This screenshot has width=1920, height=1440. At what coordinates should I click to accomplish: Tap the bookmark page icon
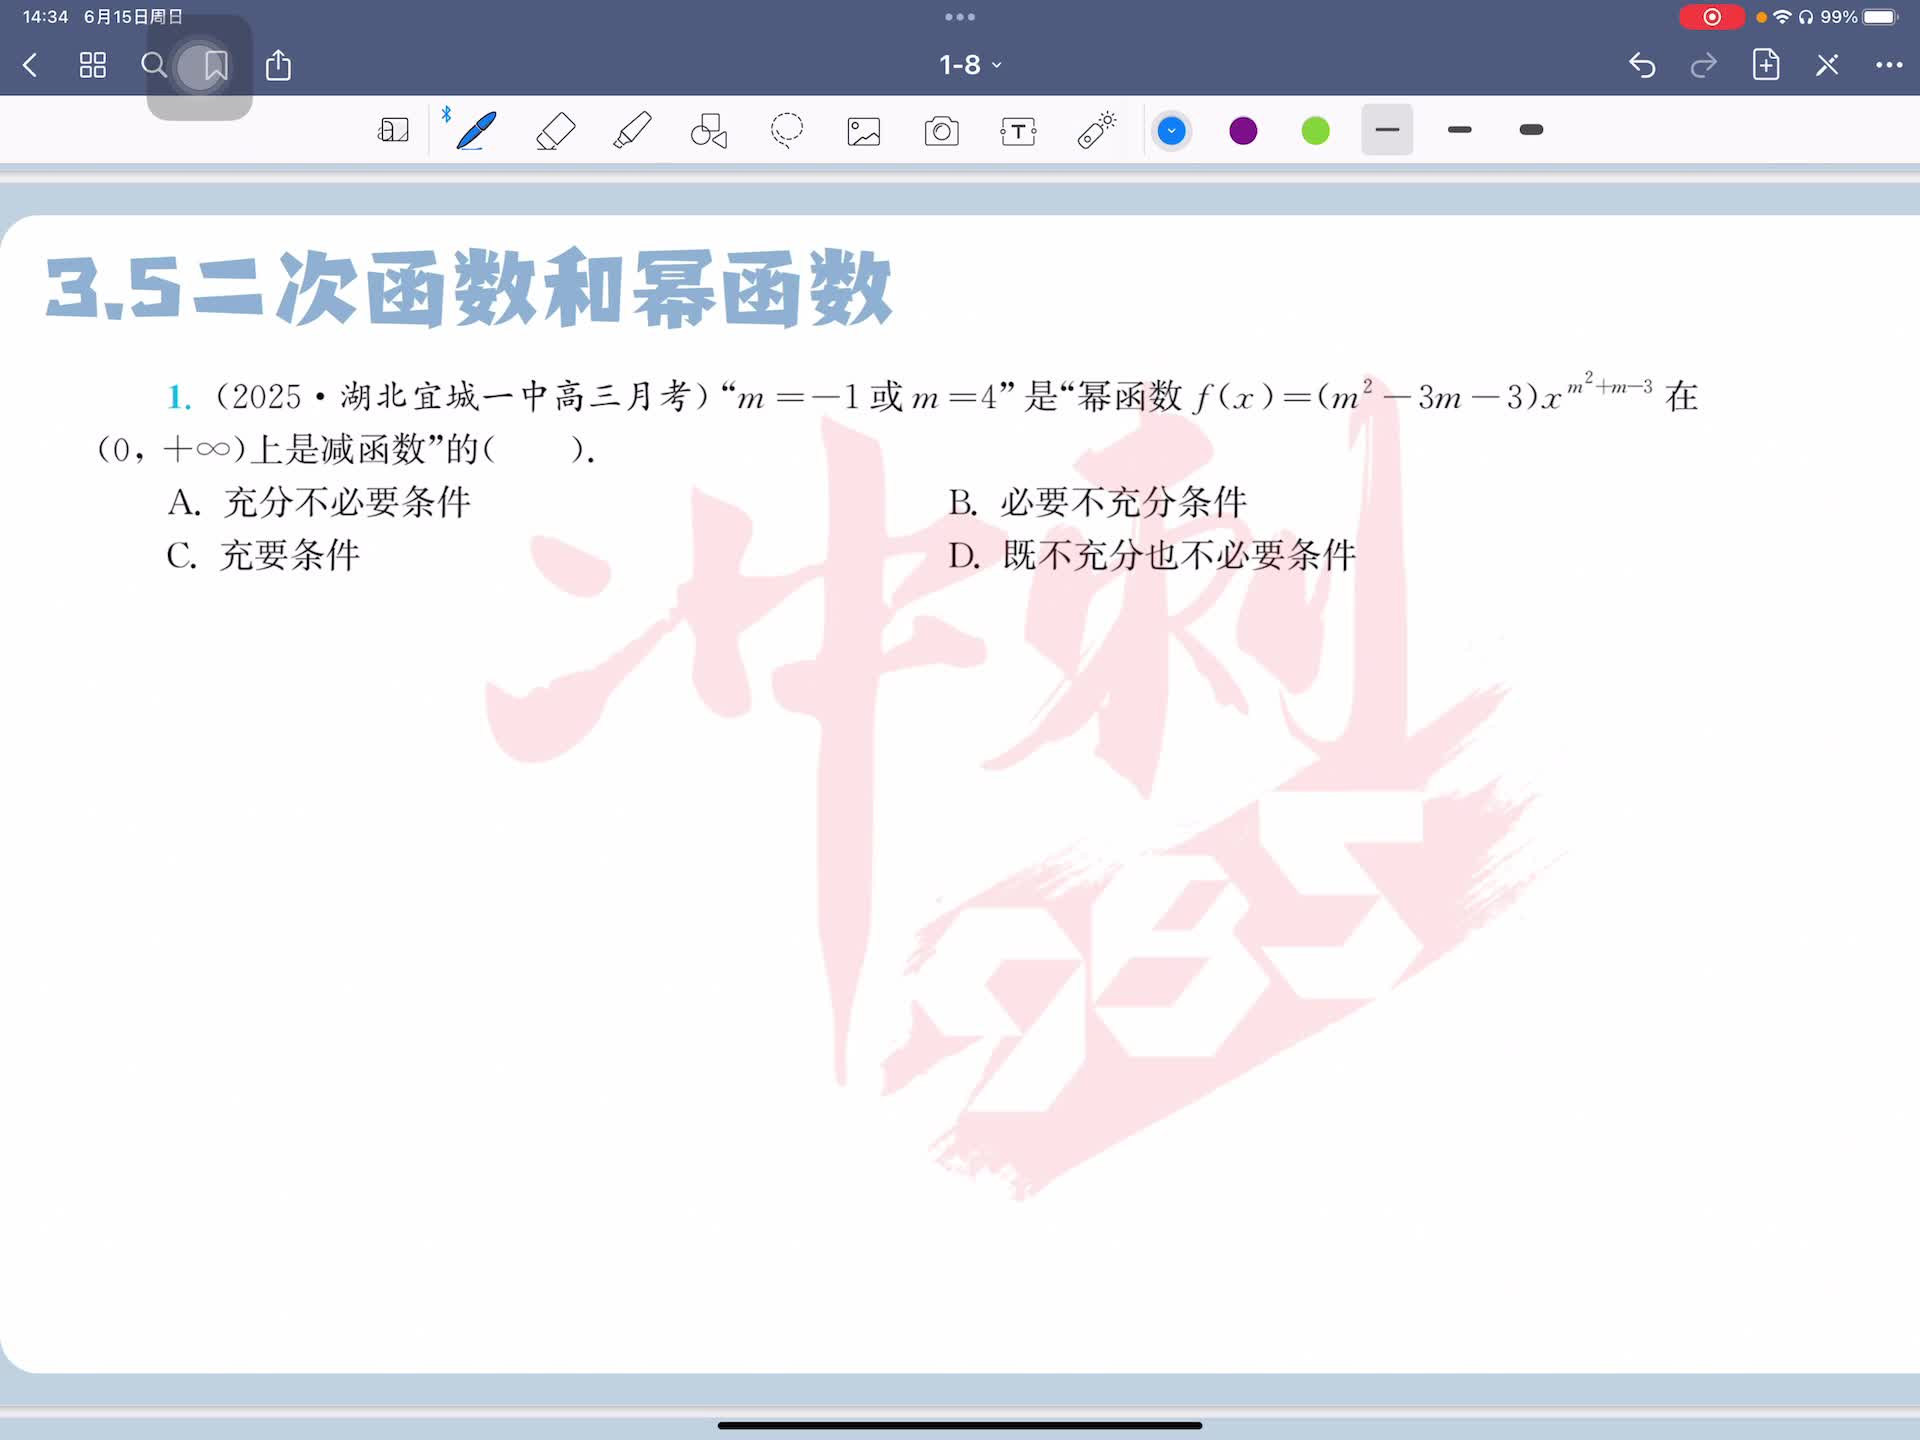(x=216, y=65)
